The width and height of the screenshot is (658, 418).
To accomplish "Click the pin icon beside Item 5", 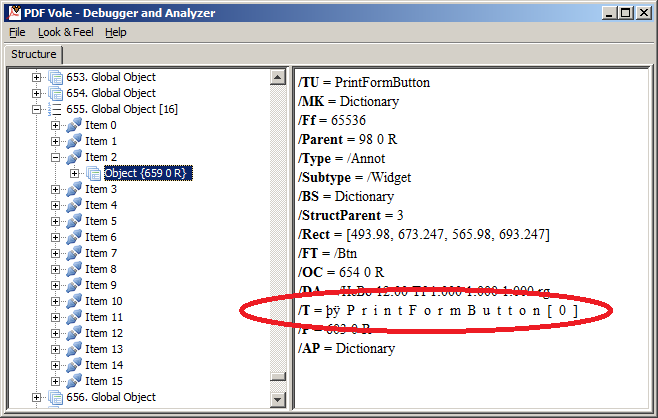I will 74,221.
